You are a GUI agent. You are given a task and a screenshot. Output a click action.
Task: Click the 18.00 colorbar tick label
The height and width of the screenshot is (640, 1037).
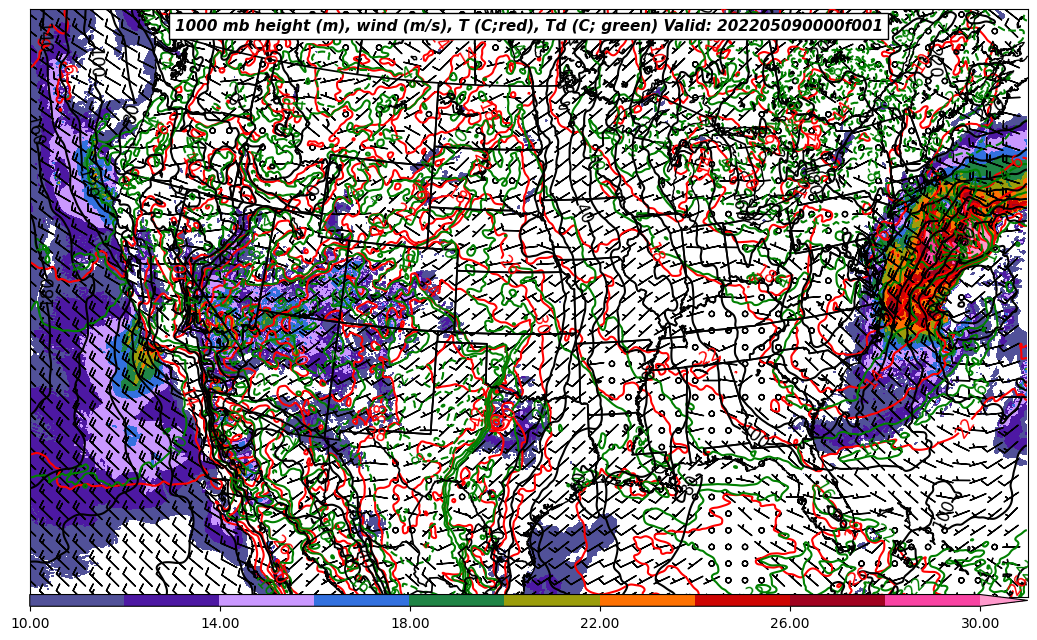[x=410, y=623]
